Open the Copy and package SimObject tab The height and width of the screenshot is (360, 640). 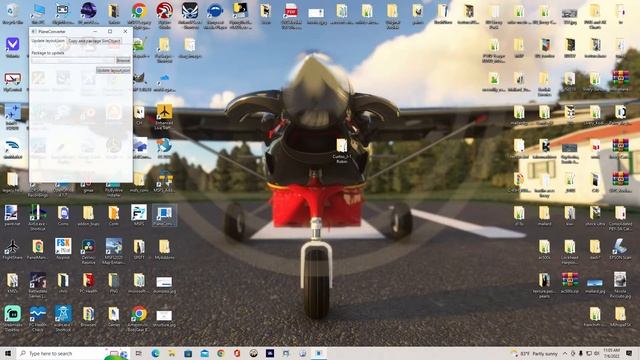point(94,41)
